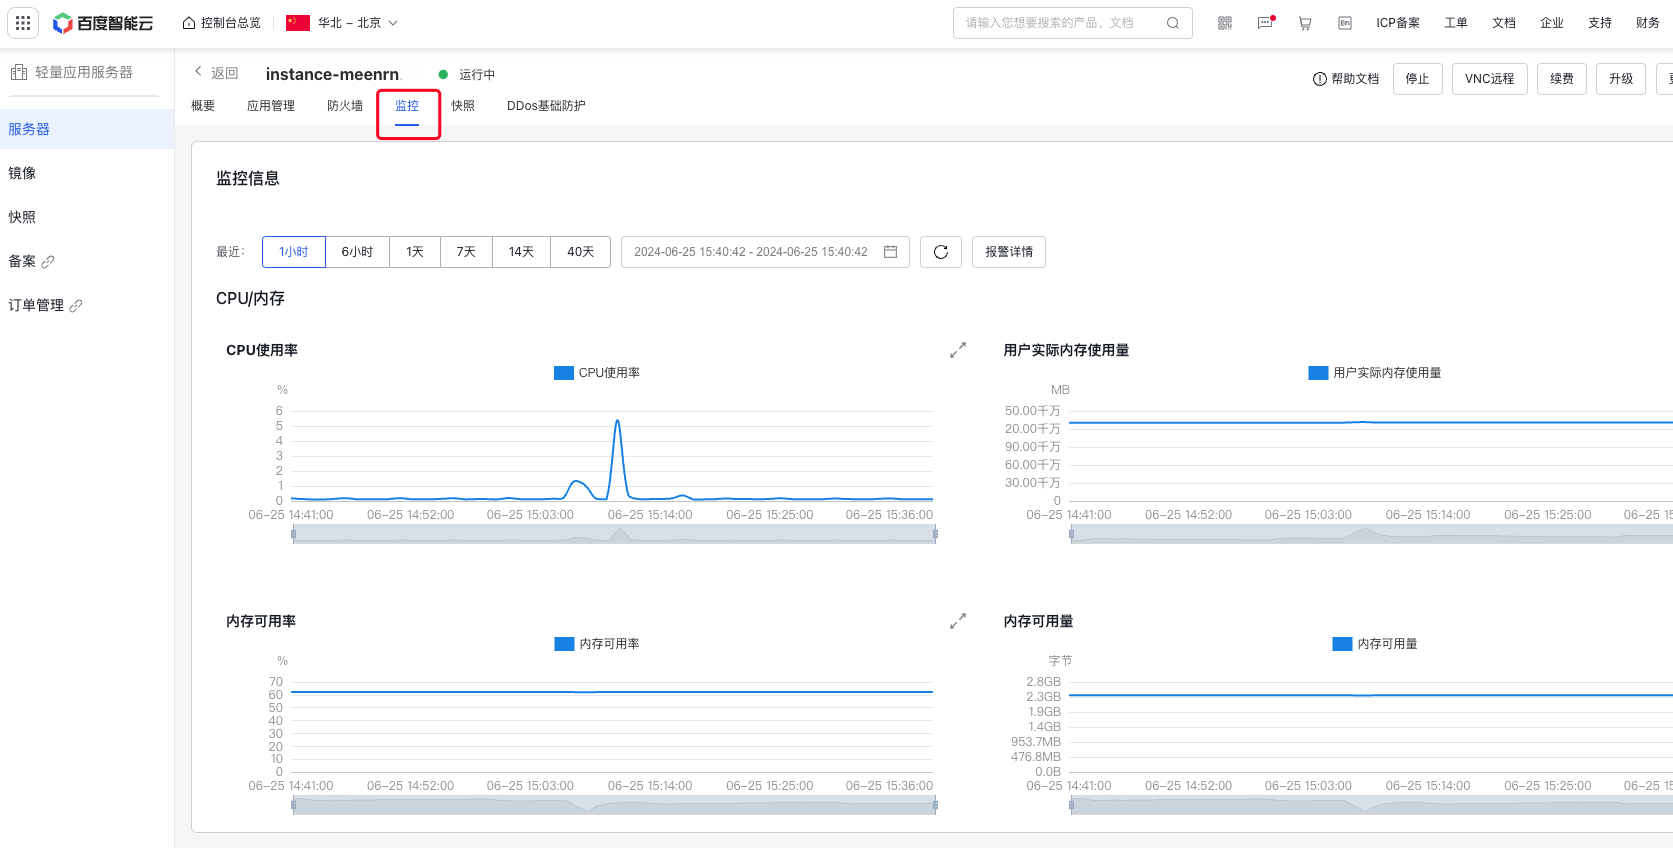
Task: Click the 报警详情 button
Action: click(x=1009, y=252)
